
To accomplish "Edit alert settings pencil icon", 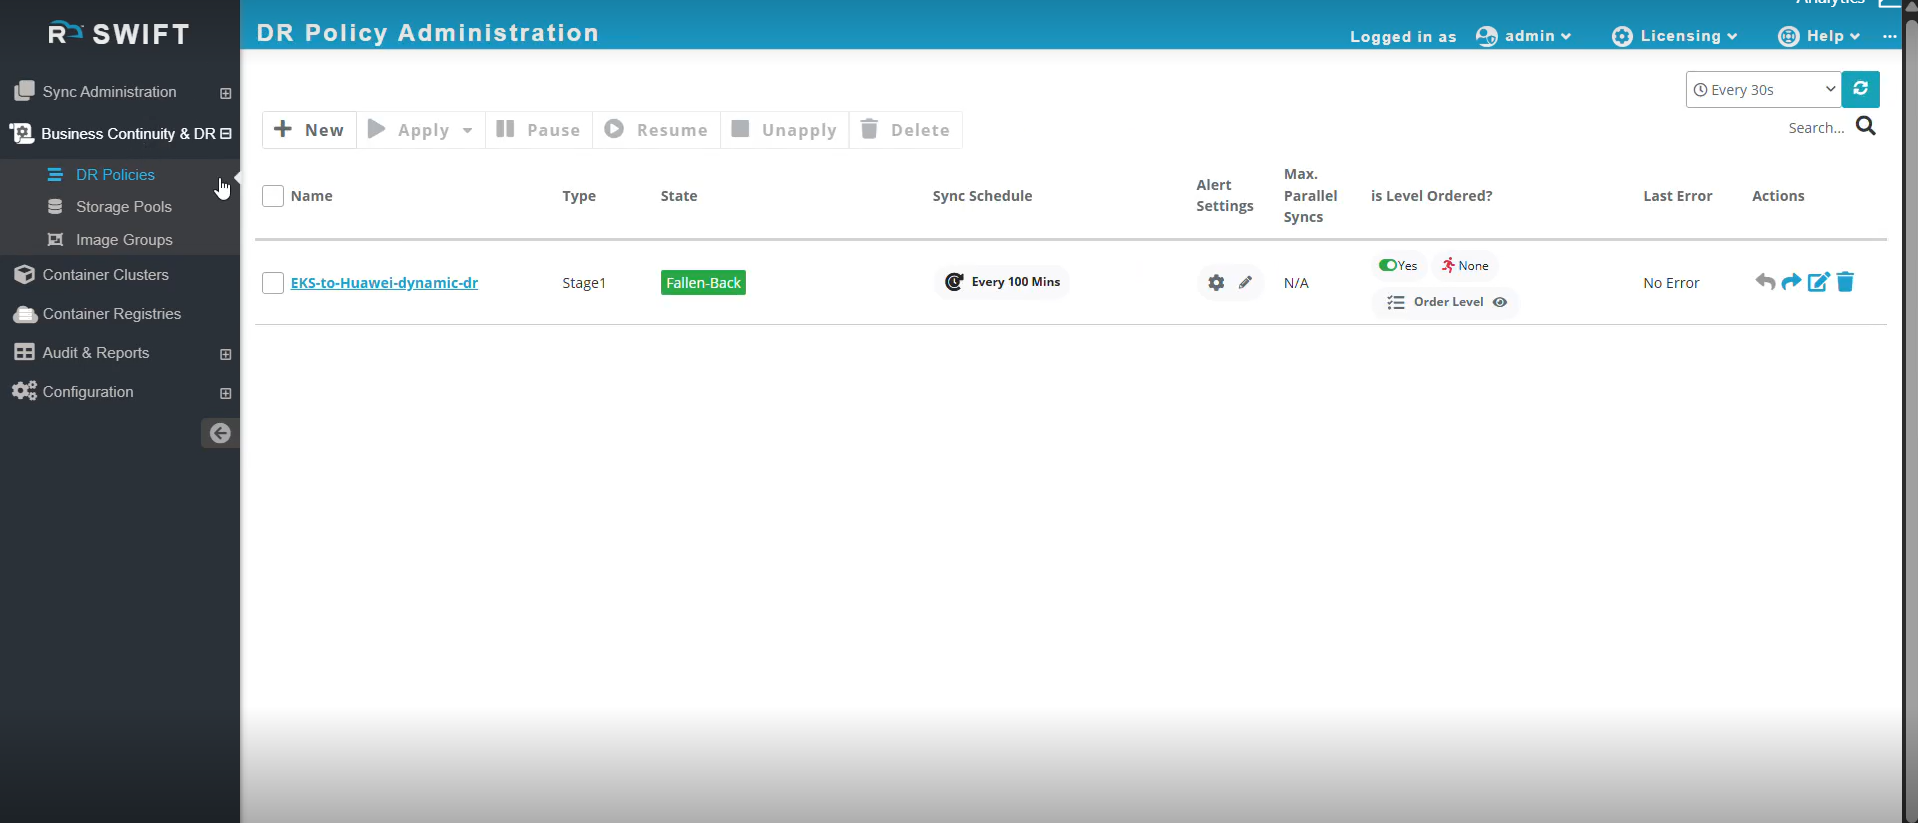I will [1245, 282].
